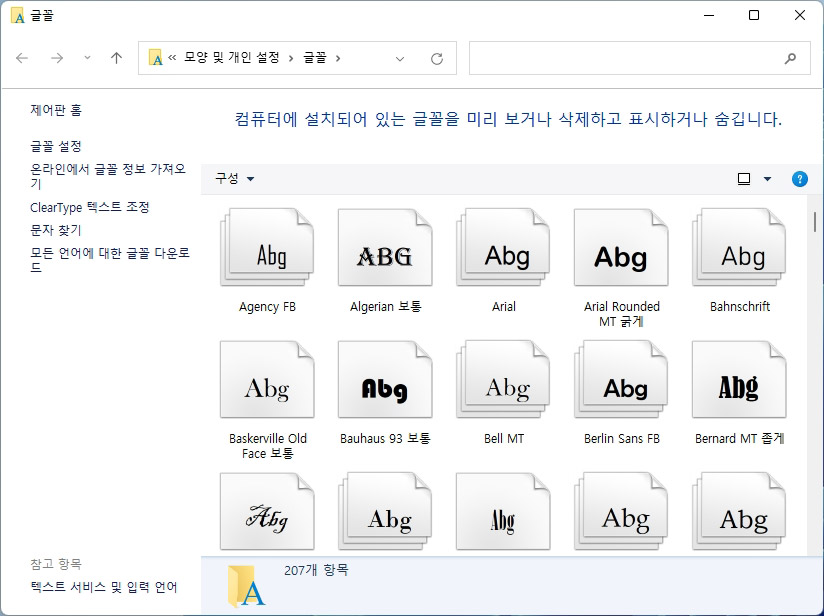Click the blue help question mark icon
This screenshot has height=616, width=824.
coord(799,178)
